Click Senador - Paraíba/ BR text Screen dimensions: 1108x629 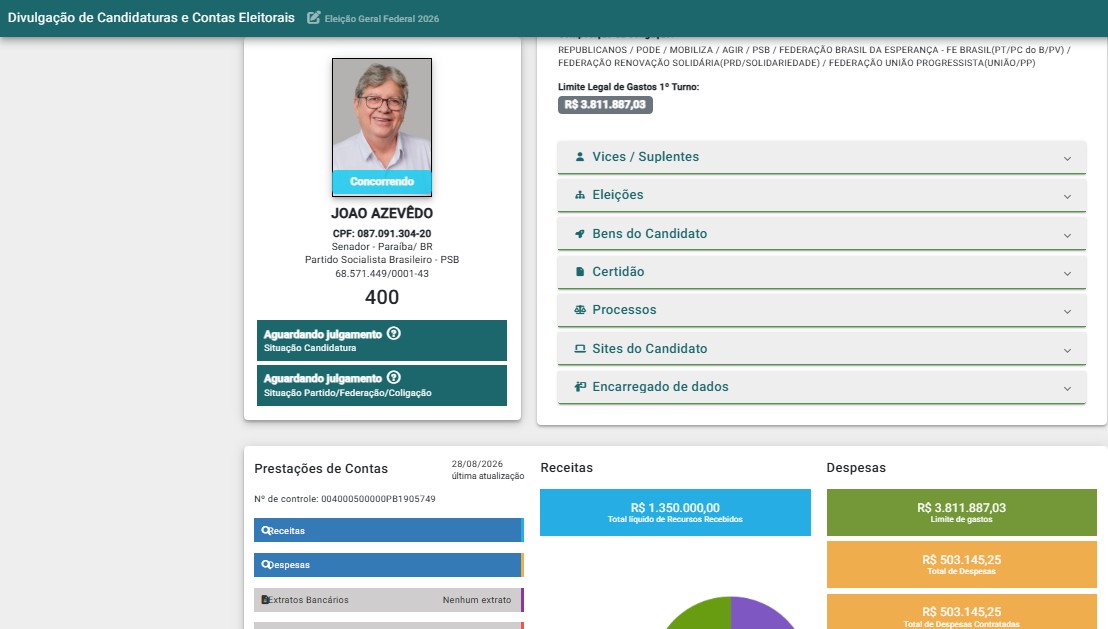click(382, 247)
